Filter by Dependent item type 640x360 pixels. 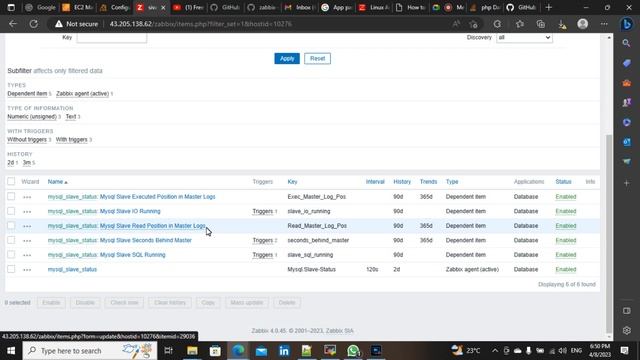(x=27, y=93)
